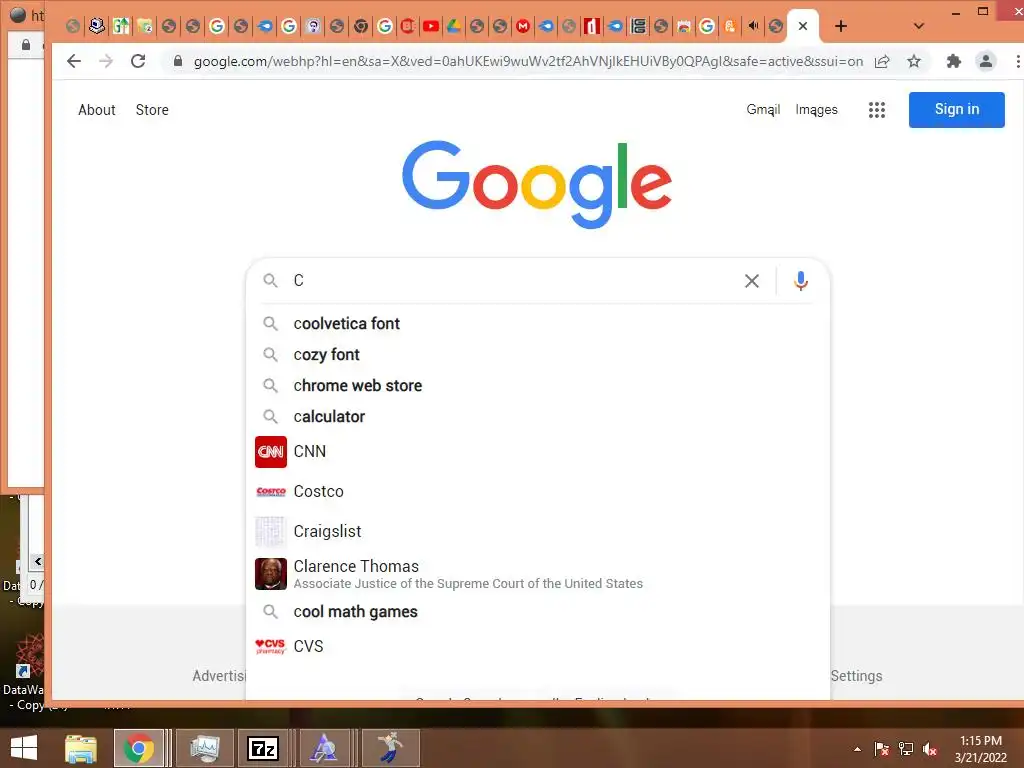This screenshot has height=768, width=1024.
Task: Expand the tab search dropdown arrow
Action: 918,26
